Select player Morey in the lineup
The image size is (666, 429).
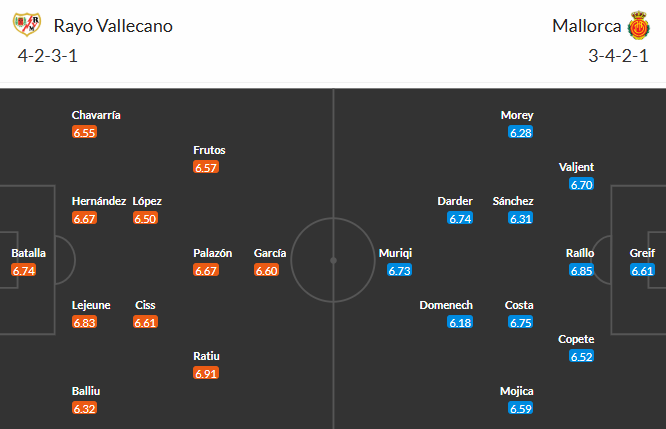coord(517,115)
